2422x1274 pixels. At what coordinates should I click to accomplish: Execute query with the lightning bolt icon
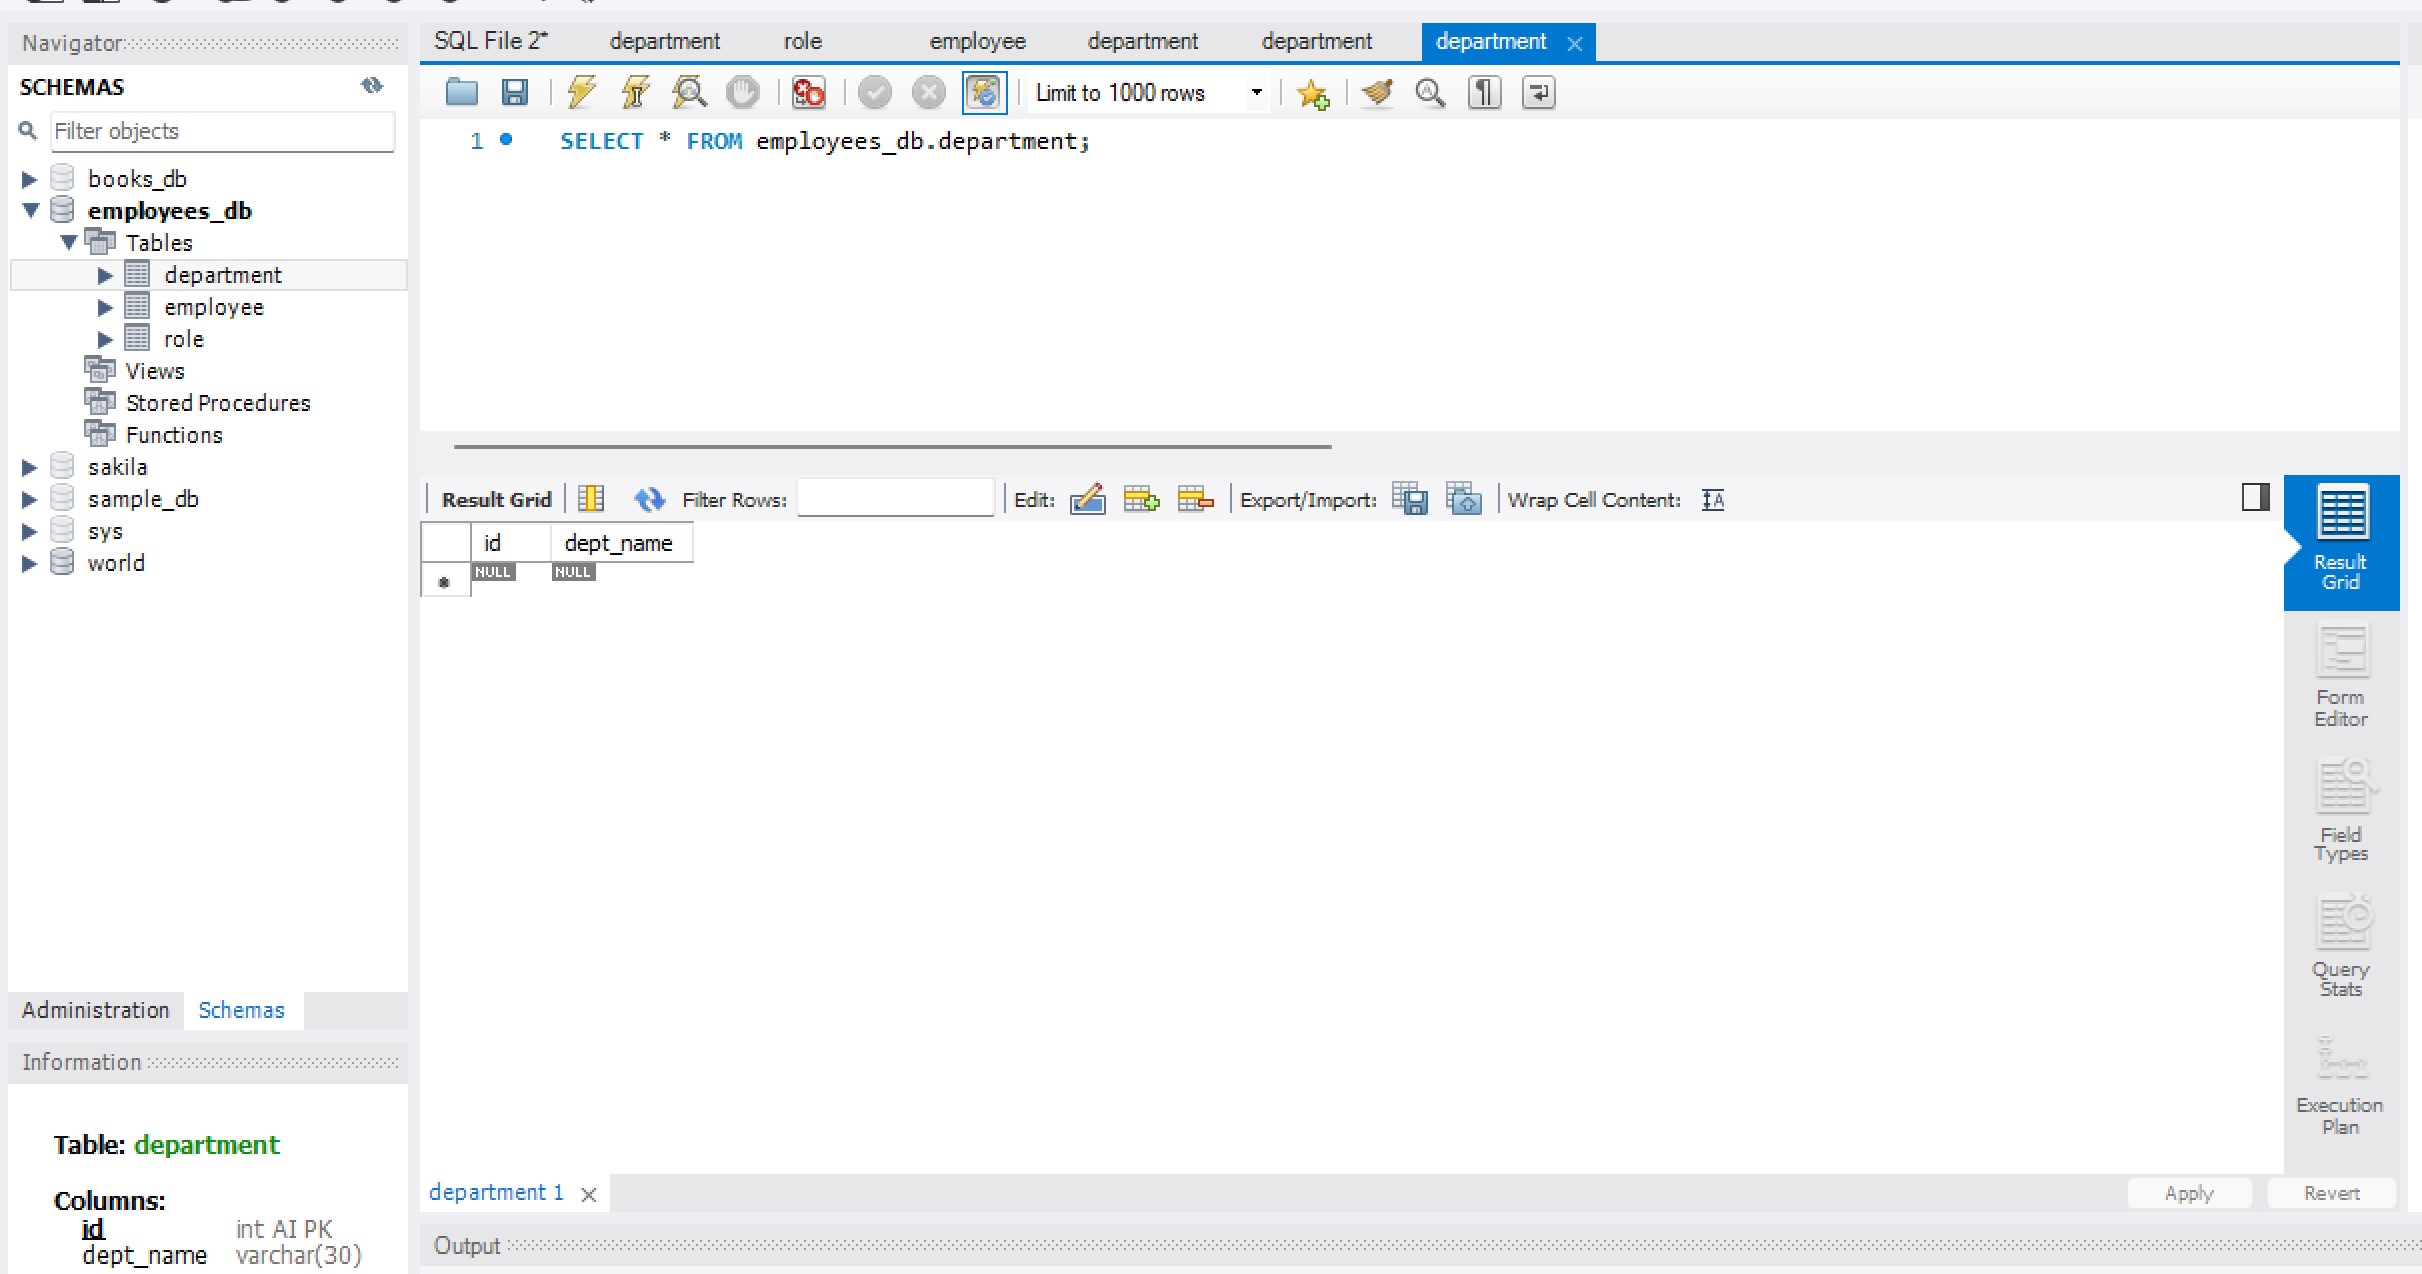581,93
